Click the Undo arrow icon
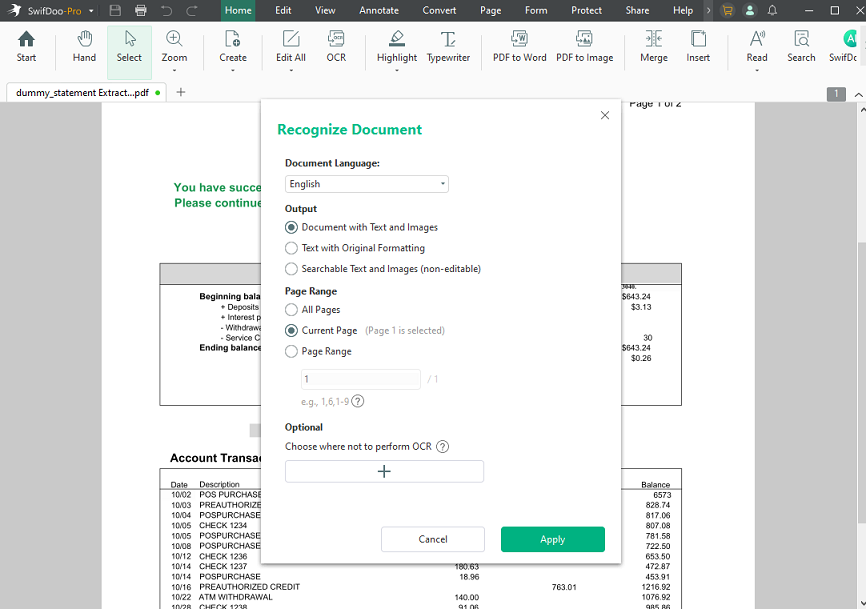Screen dimensions: 866x609 (166, 10)
